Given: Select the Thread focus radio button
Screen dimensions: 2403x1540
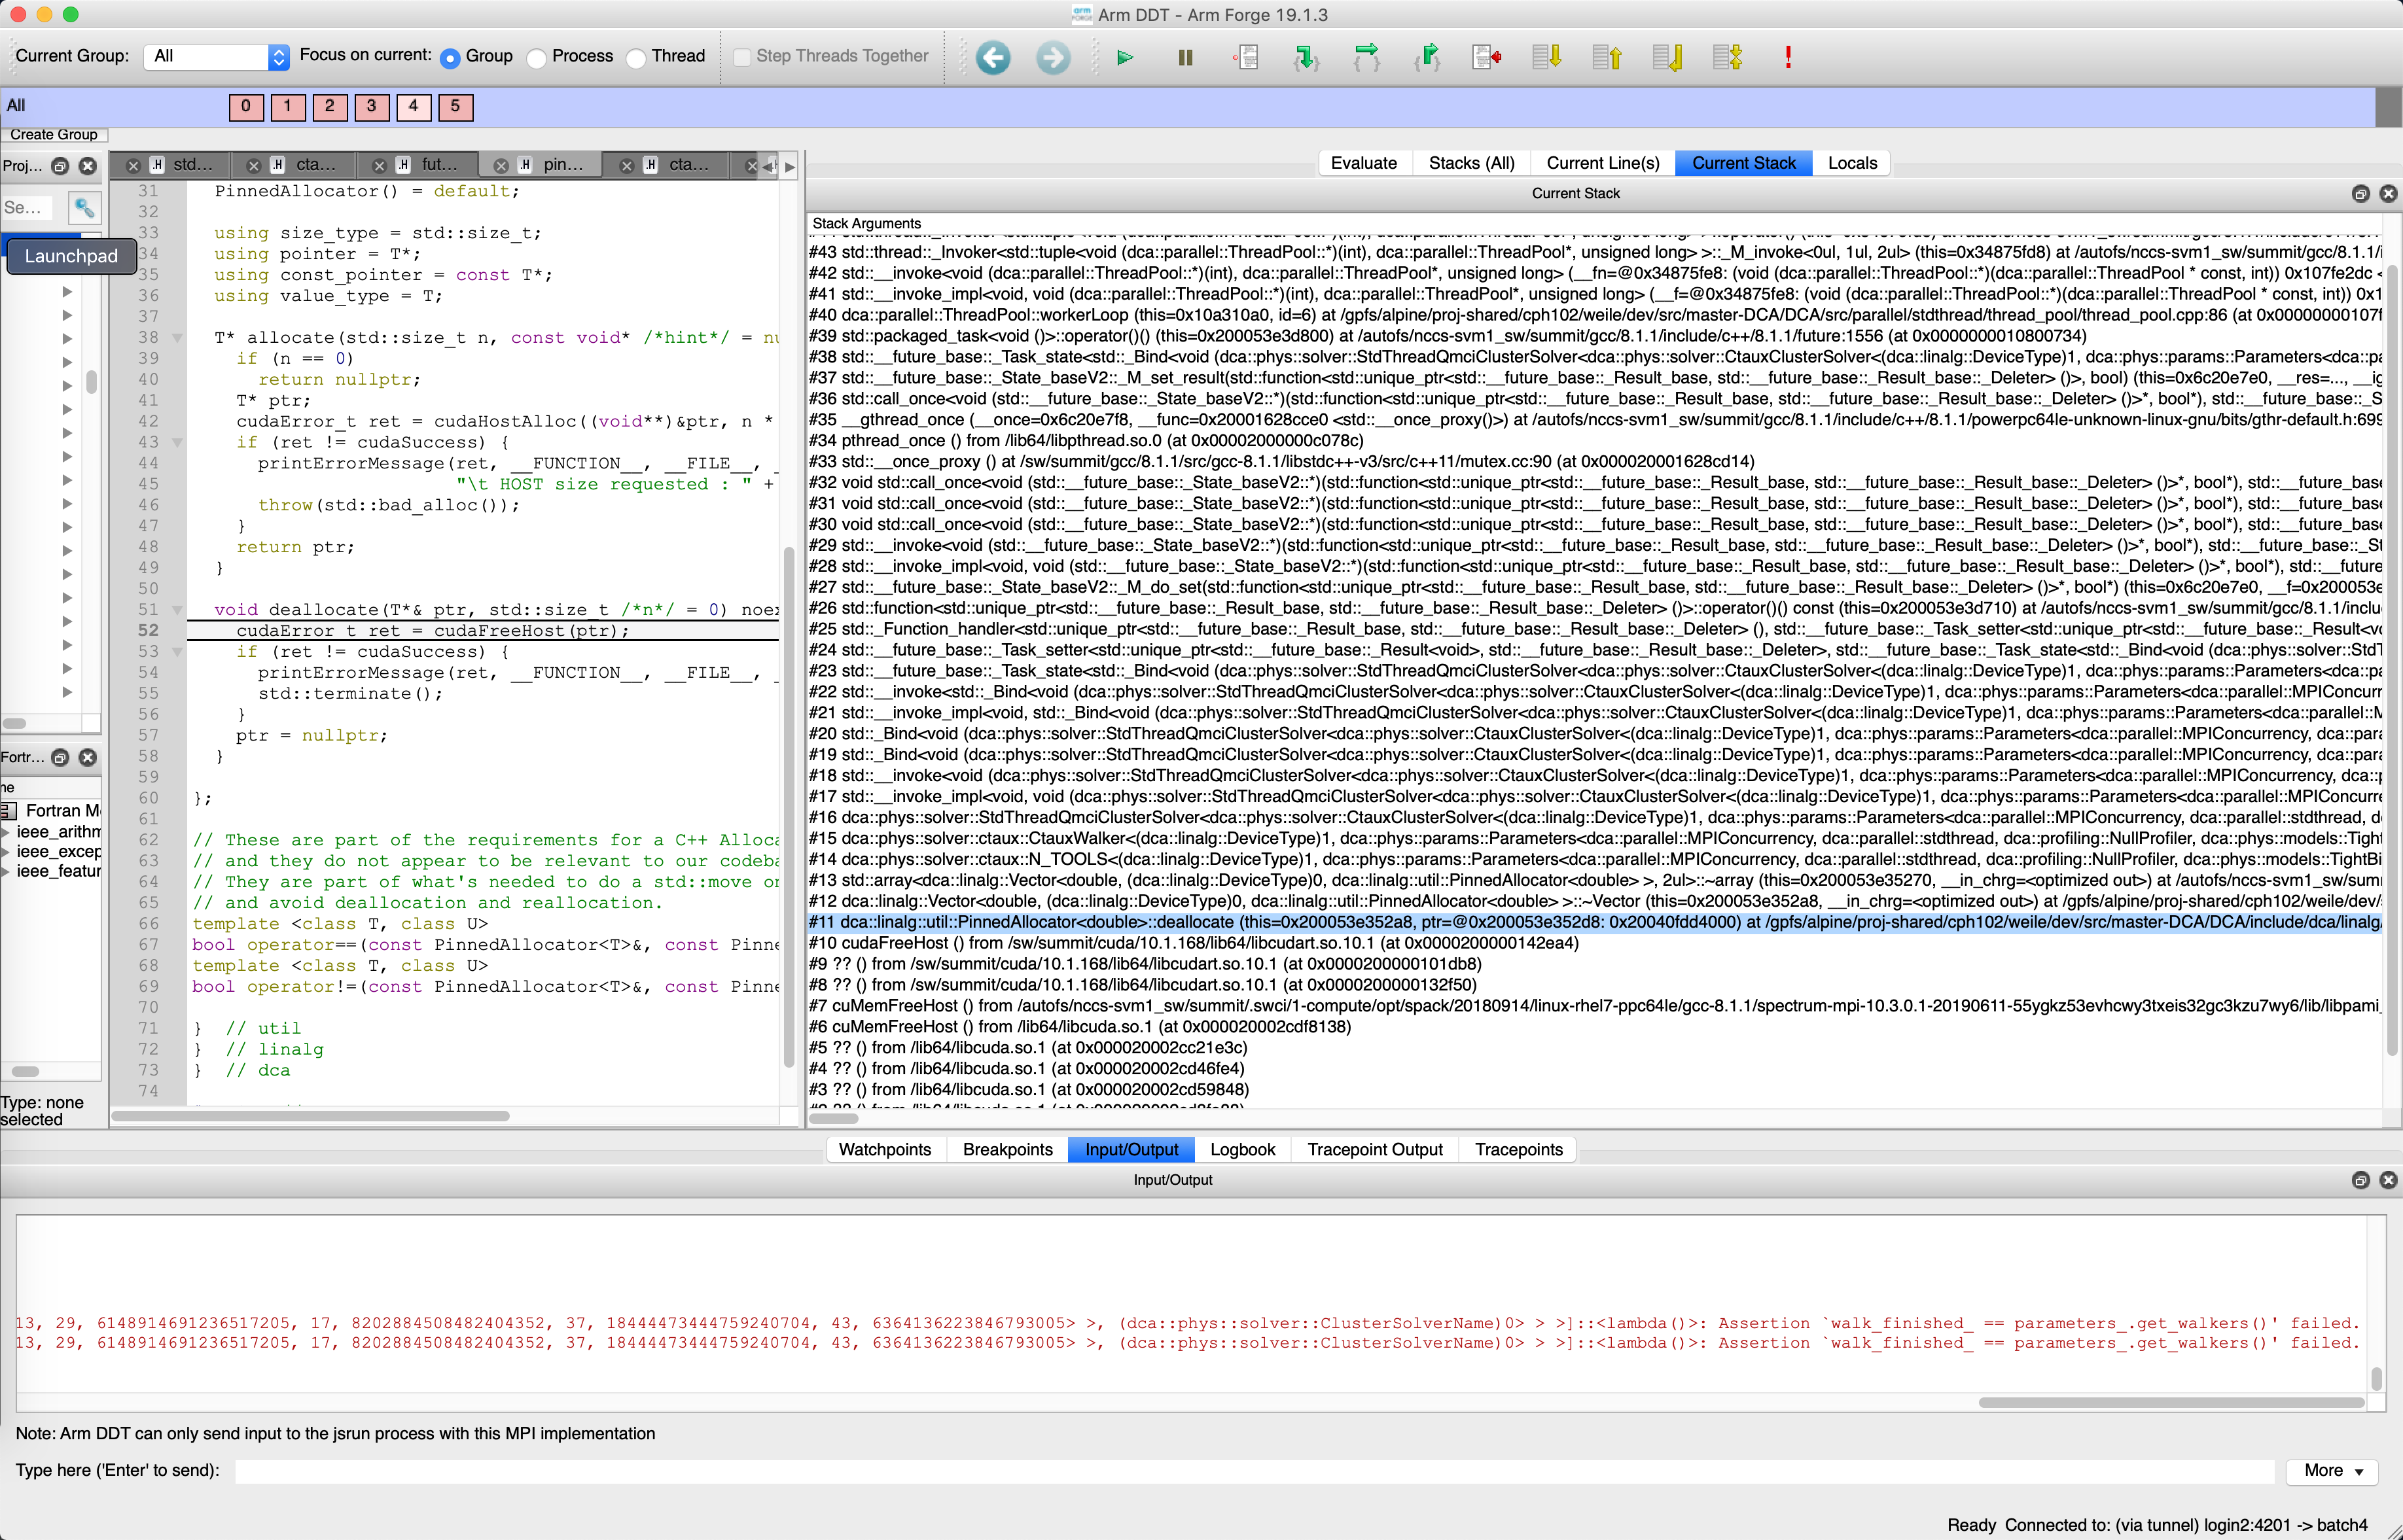Looking at the screenshot, I should pos(636,58).
